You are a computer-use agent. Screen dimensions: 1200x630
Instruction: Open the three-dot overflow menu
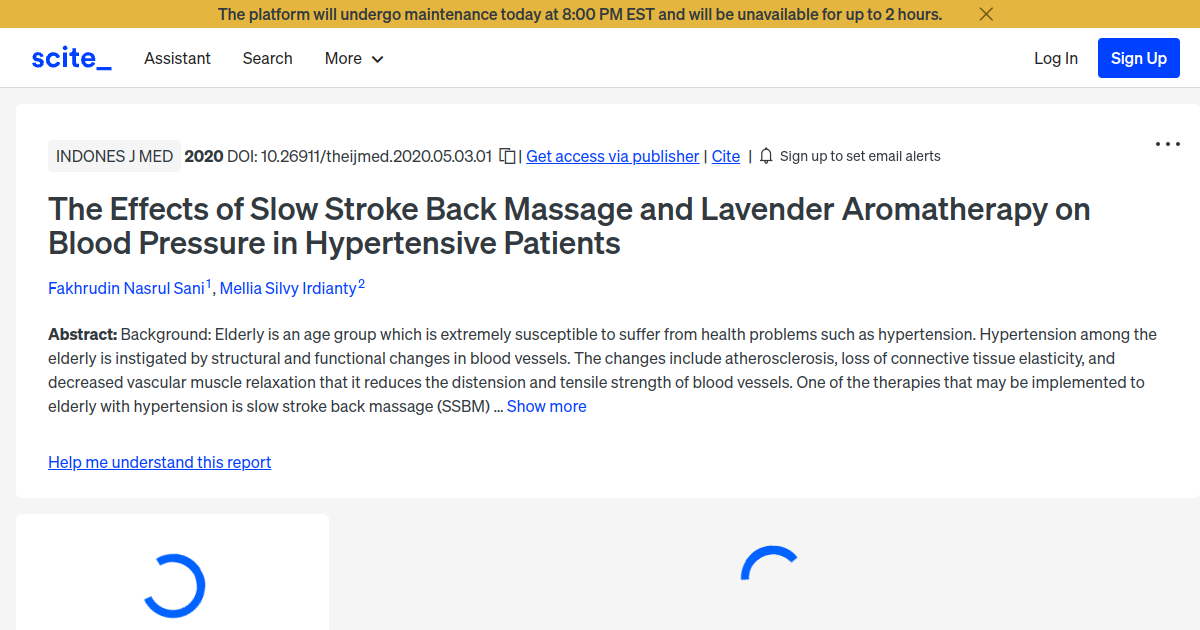[x=1167, y=144]
